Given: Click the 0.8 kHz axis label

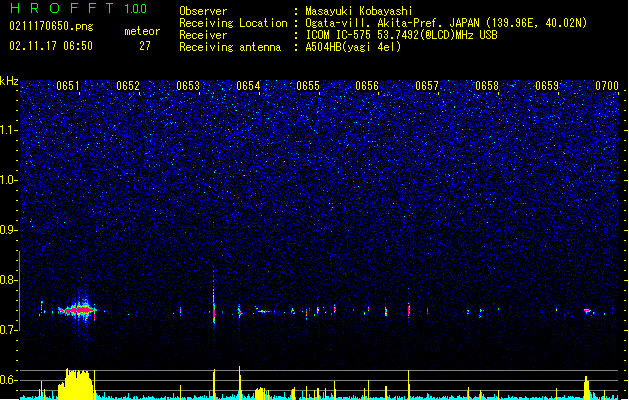Looking at the screenshot, I should 9,280.
